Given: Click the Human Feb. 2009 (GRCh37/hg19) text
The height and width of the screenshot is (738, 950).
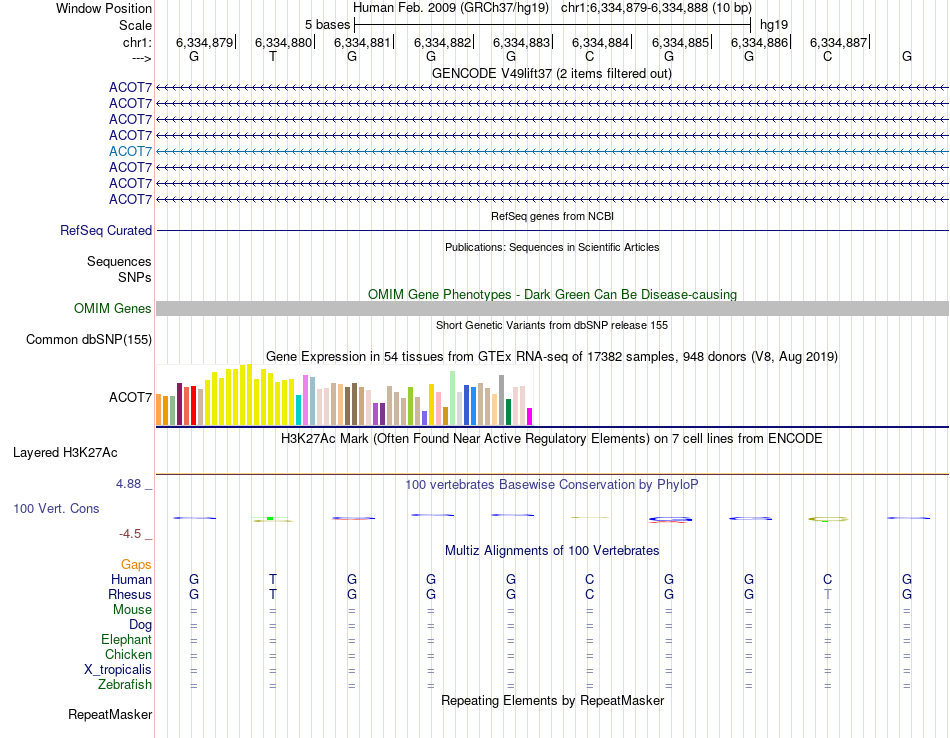Looking at the screenshot, I should pyautogui.click(x=451, y=8).
